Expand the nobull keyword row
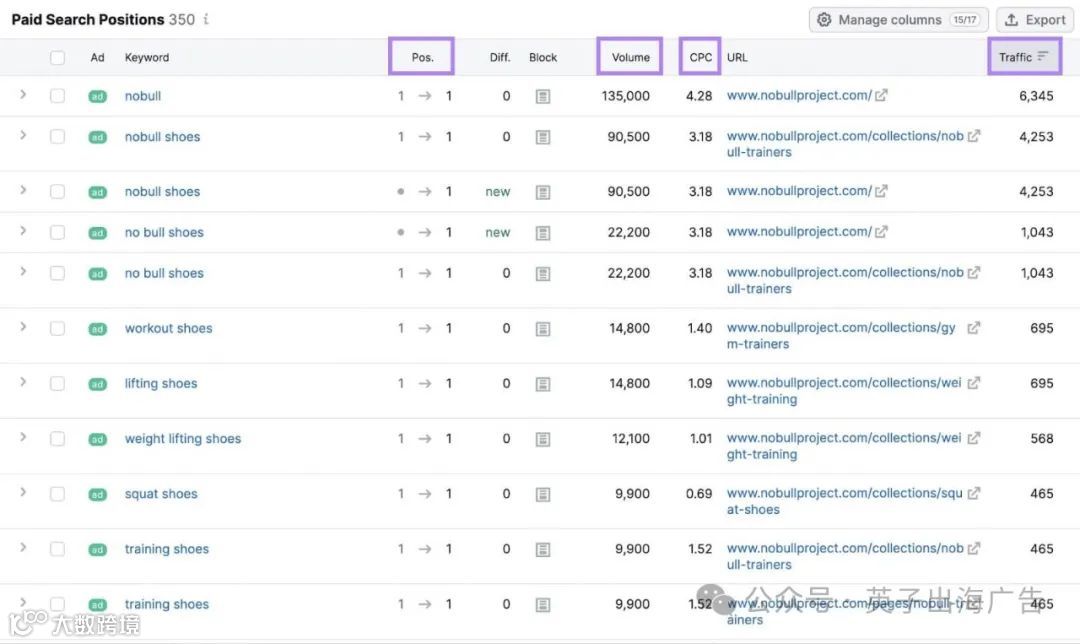 click(23, 94)
